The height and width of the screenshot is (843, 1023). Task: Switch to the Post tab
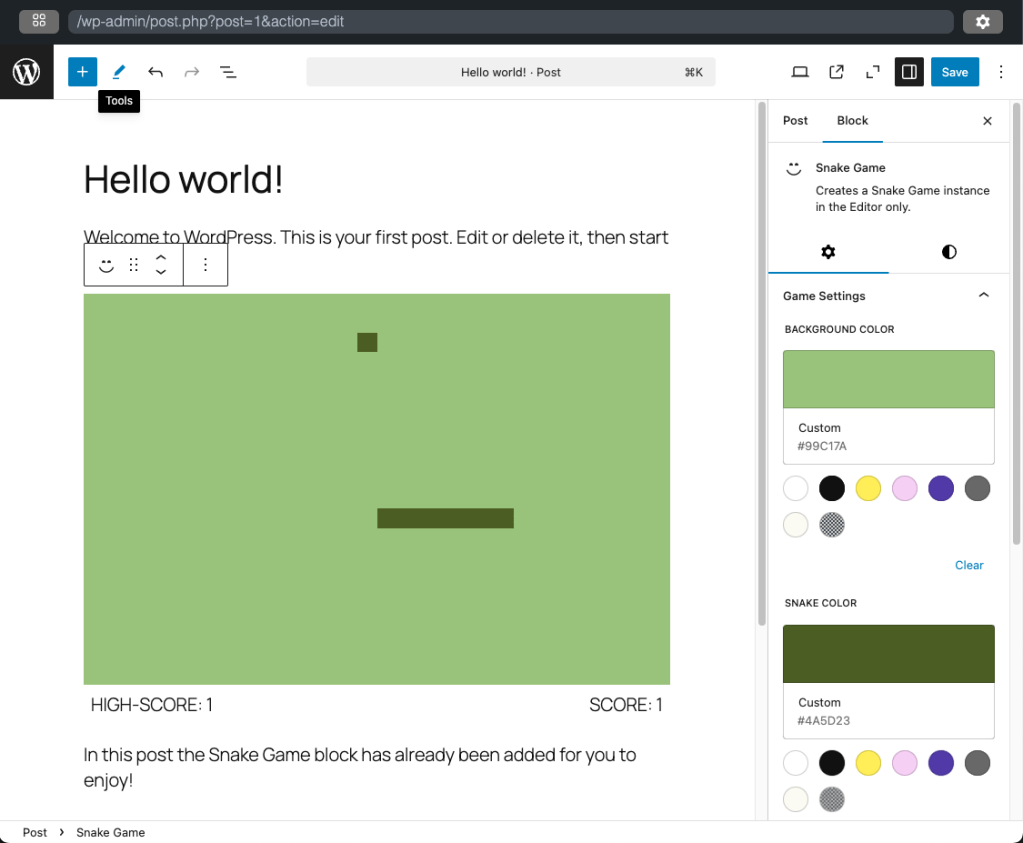(x=795, y=121)
